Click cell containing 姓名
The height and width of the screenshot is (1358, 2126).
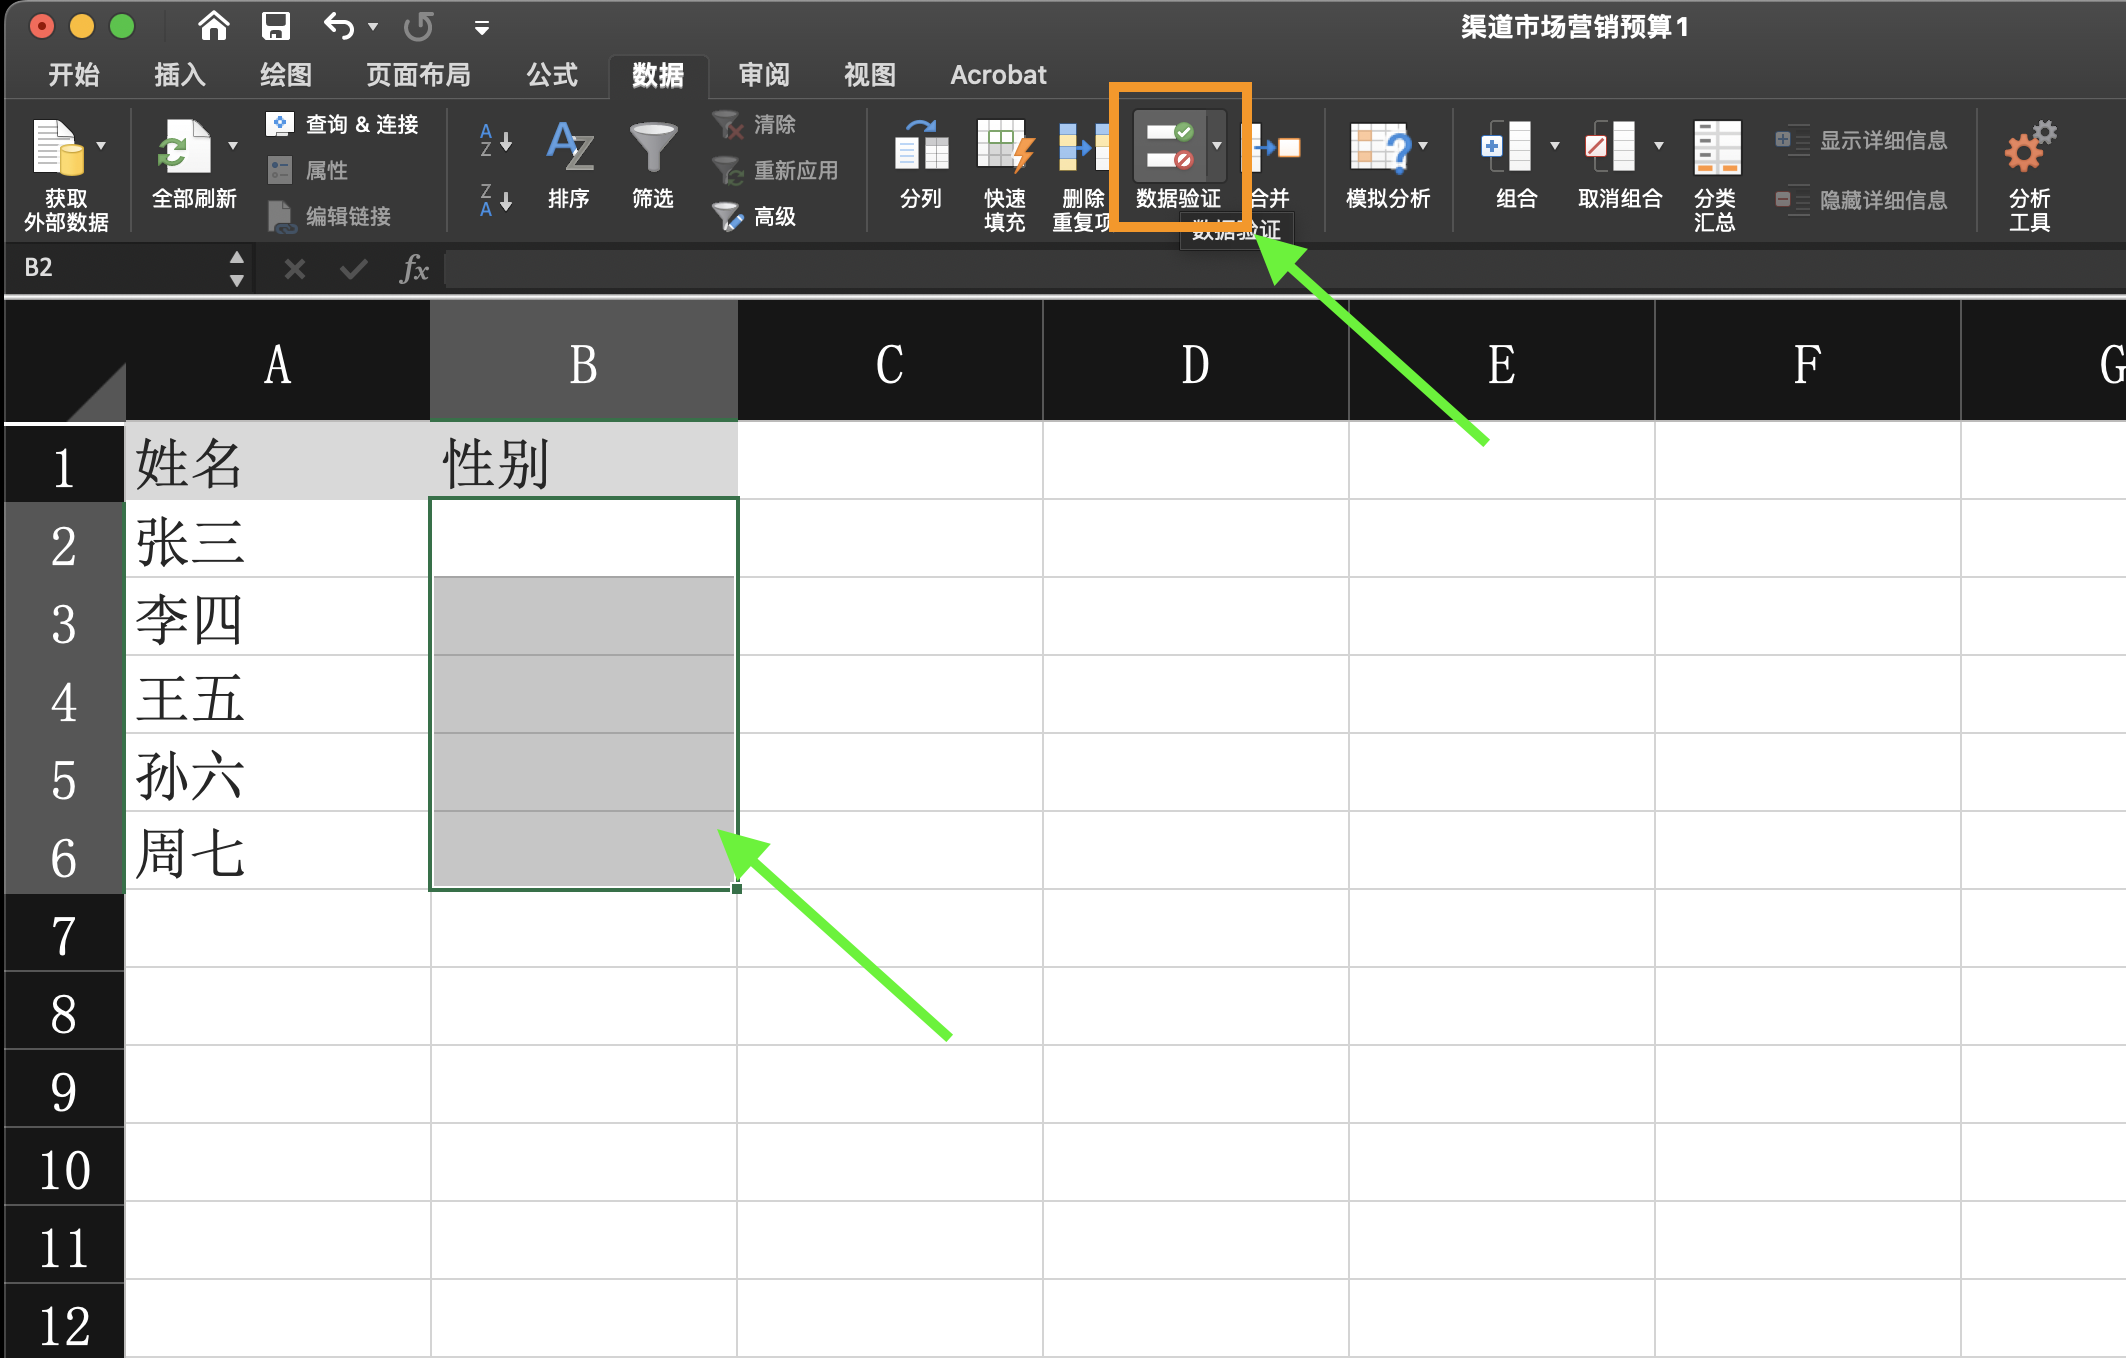point(278,463)
